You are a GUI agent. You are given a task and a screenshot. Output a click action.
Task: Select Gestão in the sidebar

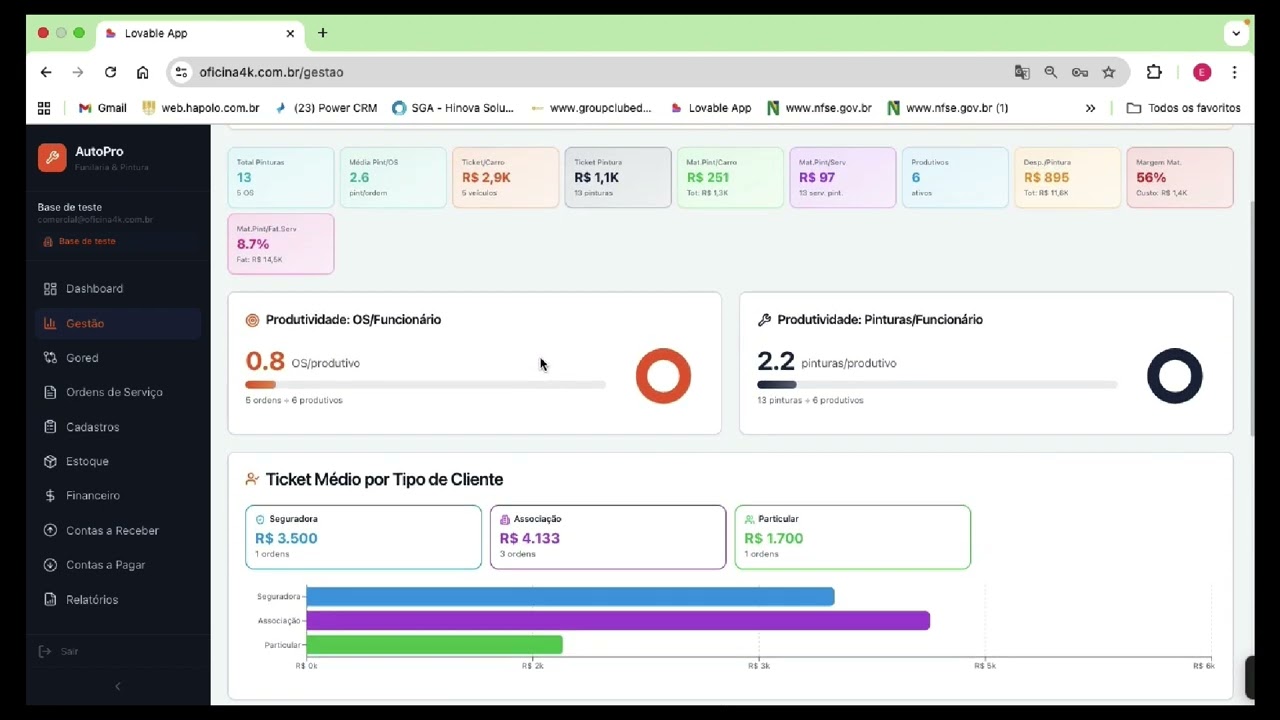(x=118, y=323)
